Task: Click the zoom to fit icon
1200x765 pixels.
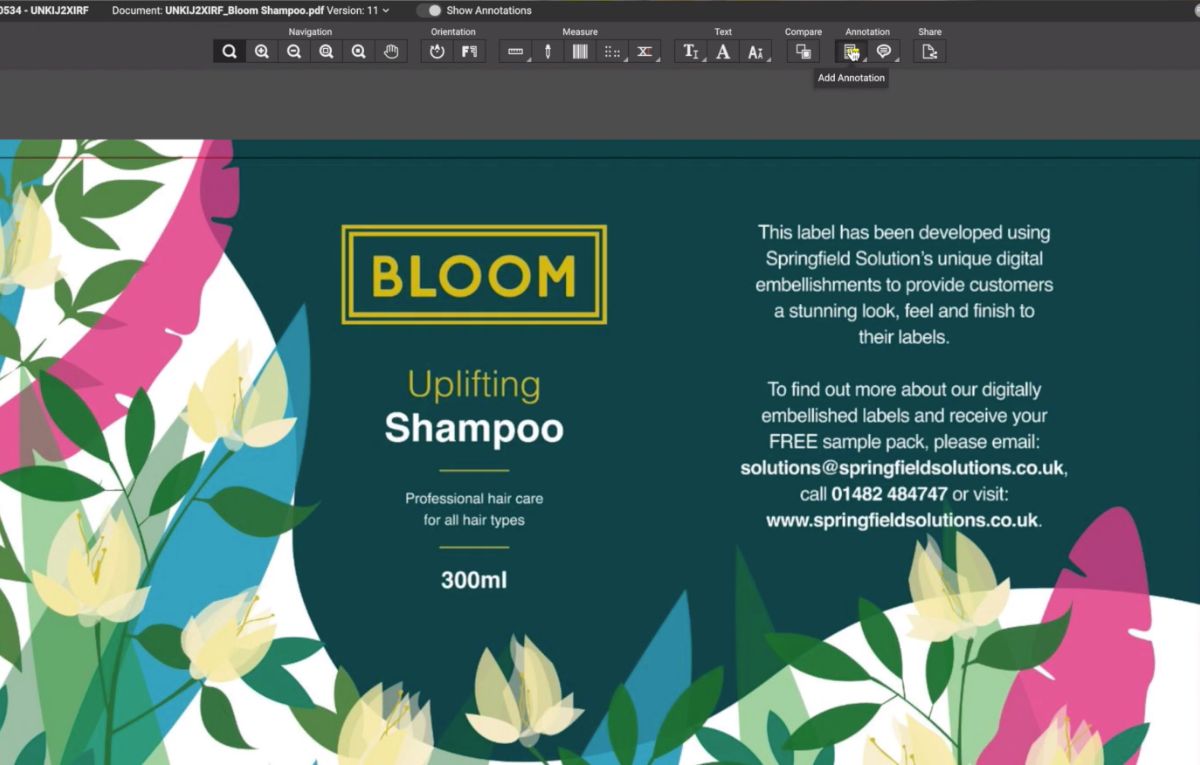Action: pos(326,52)
